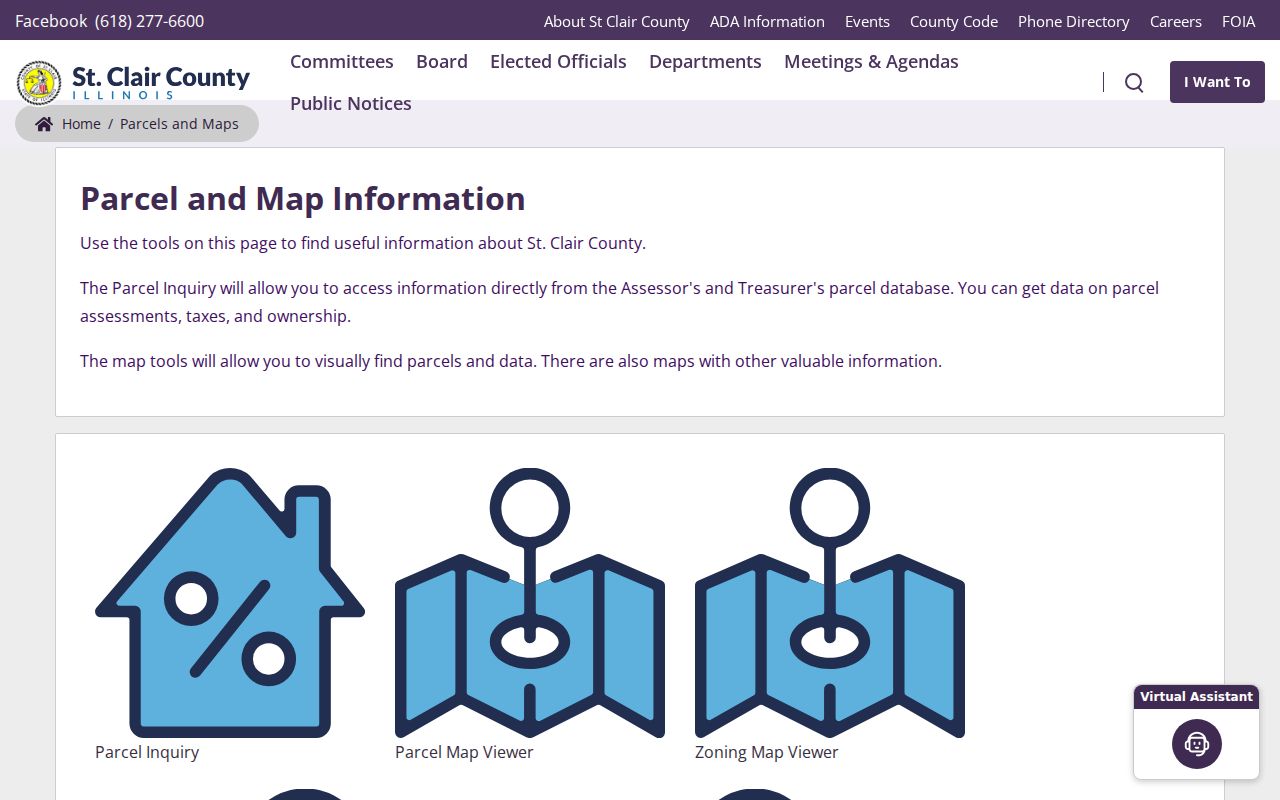Screen dimensions: 1280x800
Task: Open the Elected Officials menu
Action: click(558, 61)
